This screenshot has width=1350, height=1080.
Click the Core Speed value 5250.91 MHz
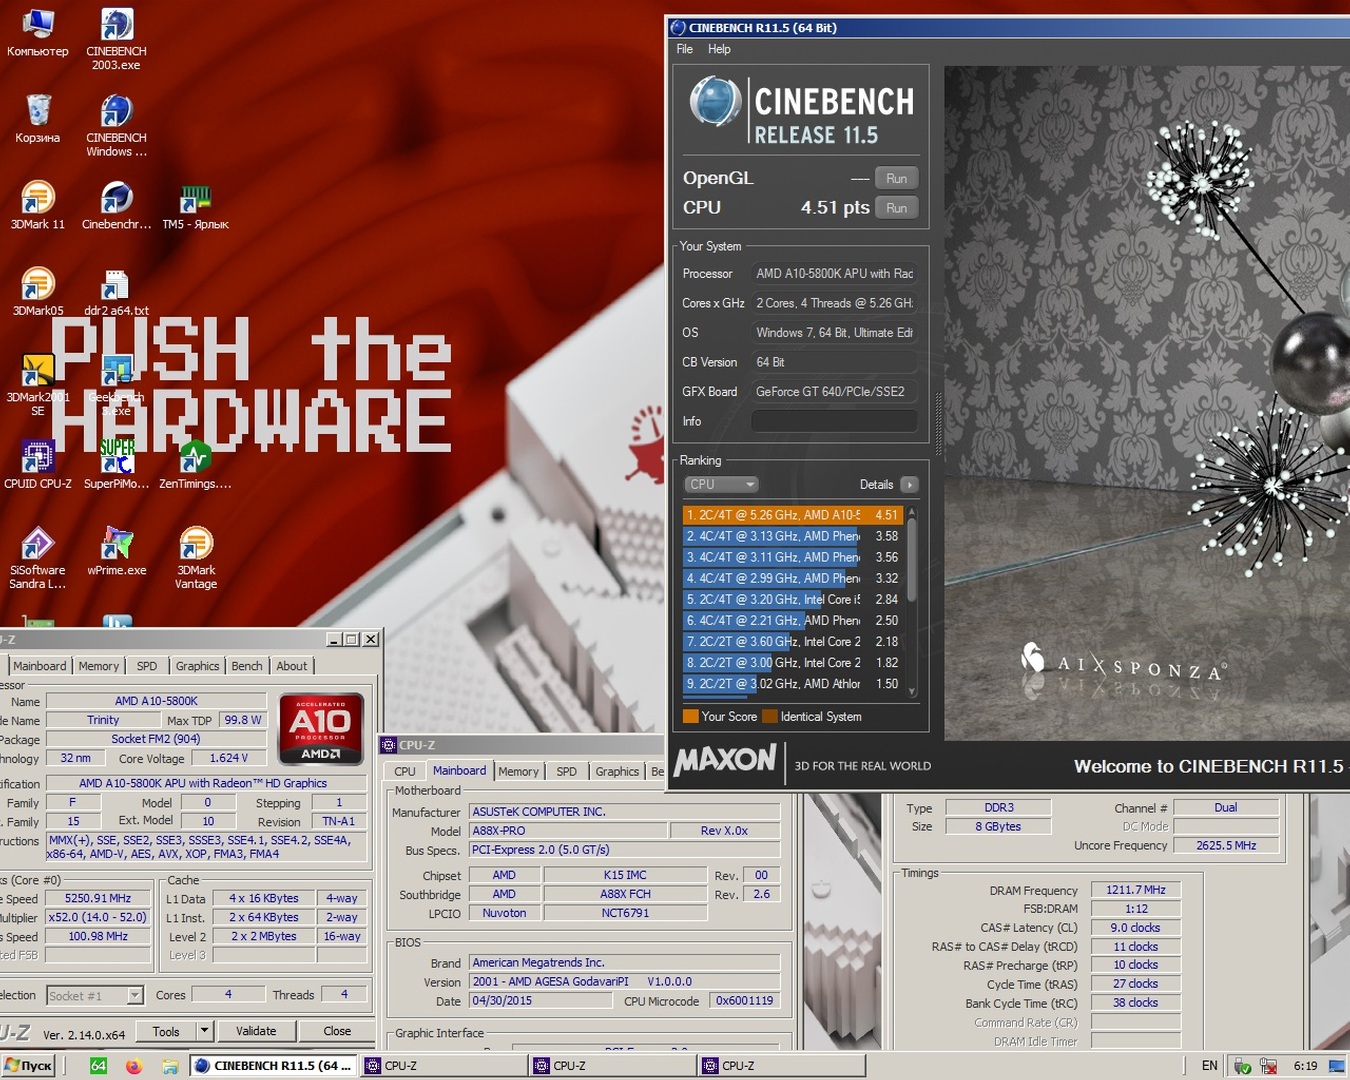tap(98, 898)
